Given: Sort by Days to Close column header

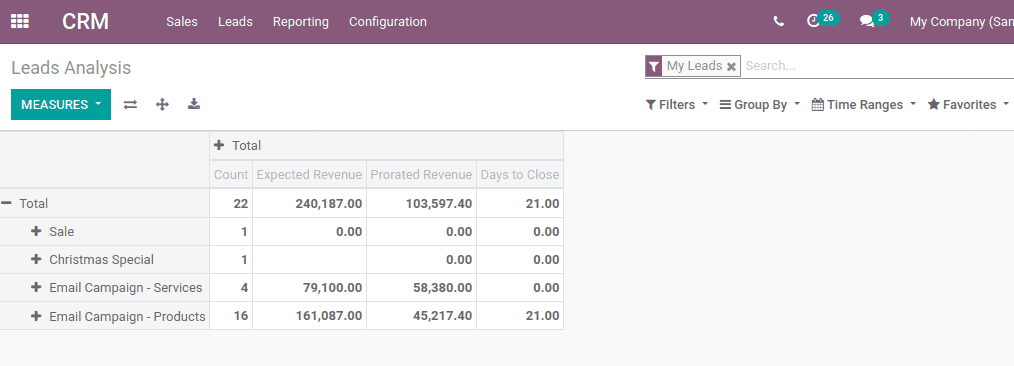Looking at the screenshot, I should [x=520, y=175].
